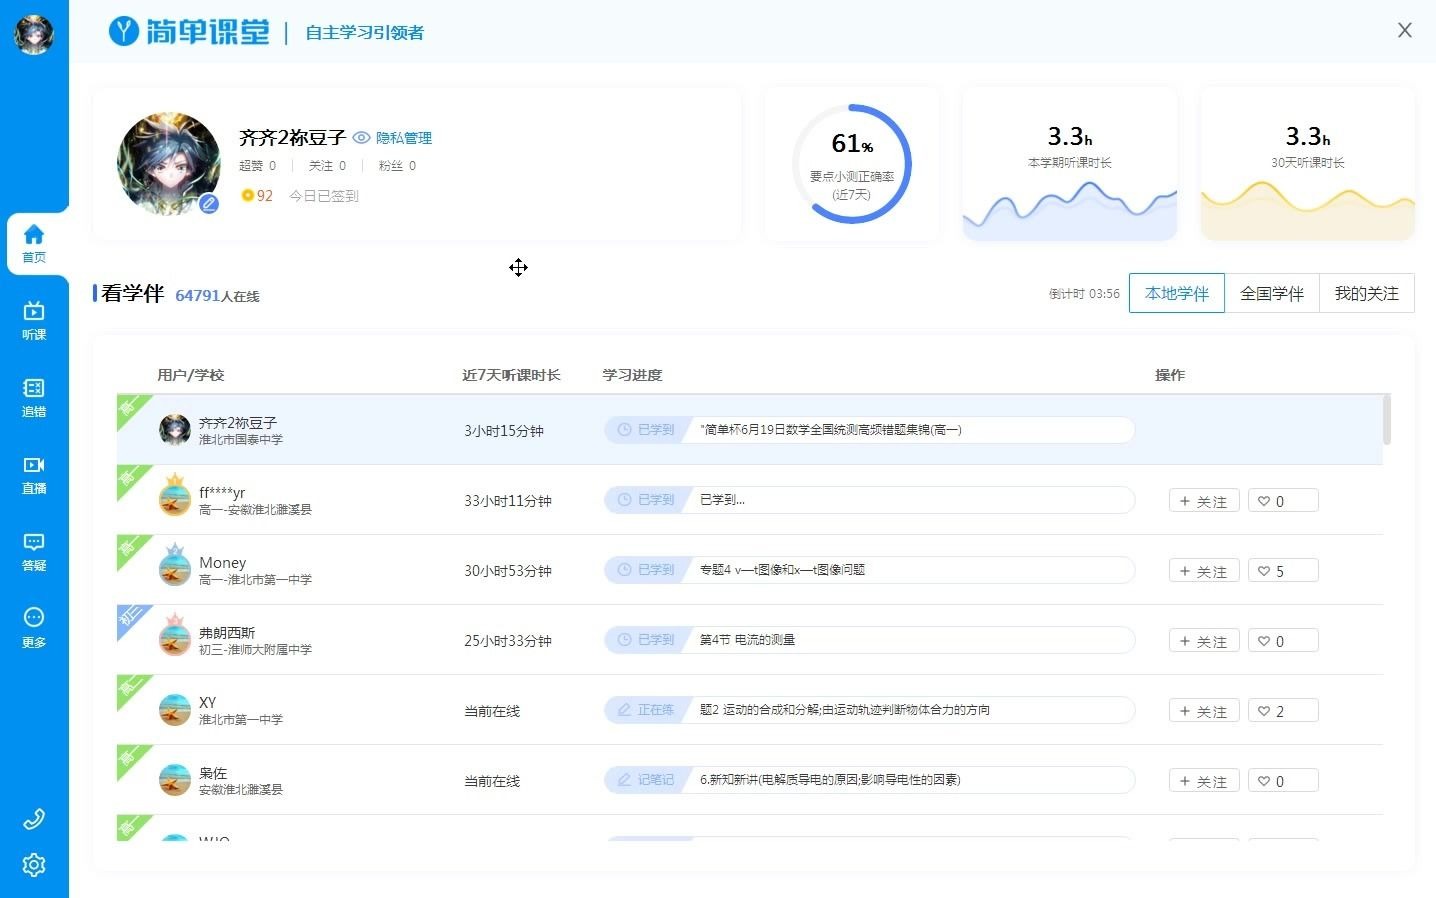
Task: Click avatar of user 枭佐
Action: pos(175,779)
